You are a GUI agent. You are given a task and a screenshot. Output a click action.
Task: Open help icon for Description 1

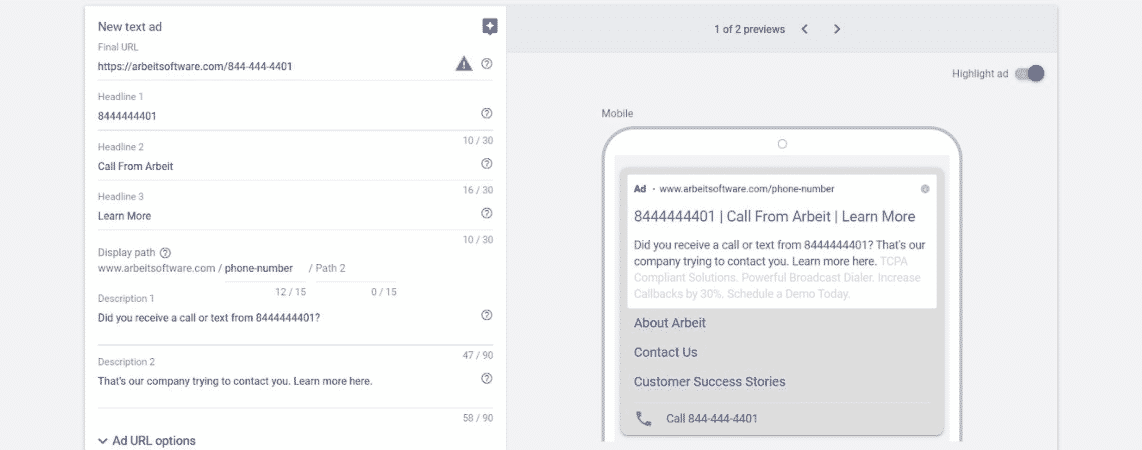click(x=487, y=315)
